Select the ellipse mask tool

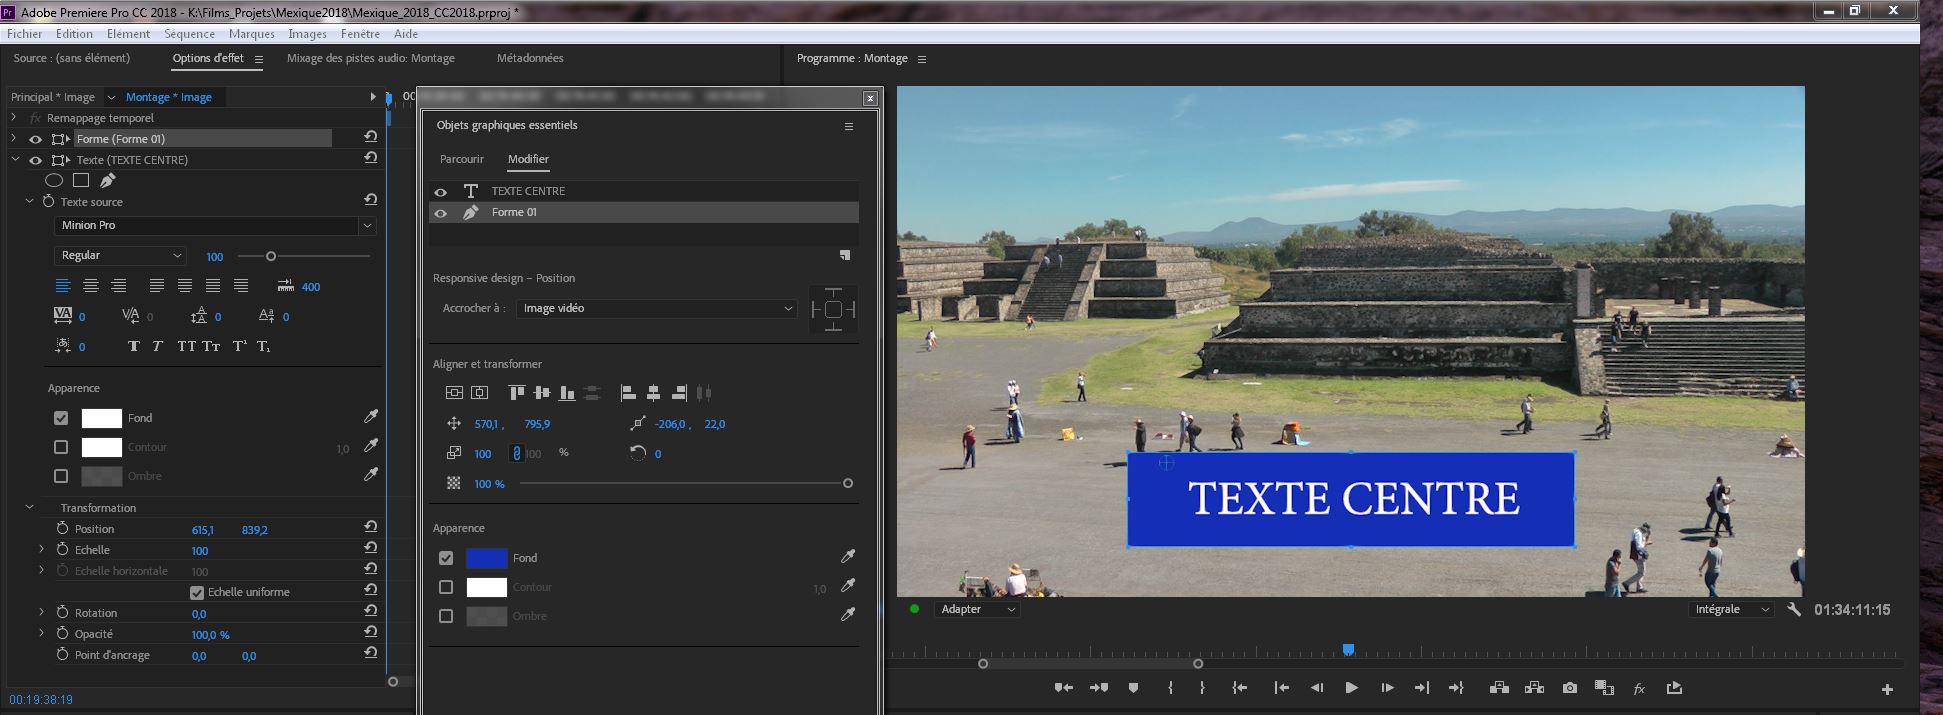(x=54, y=181)
